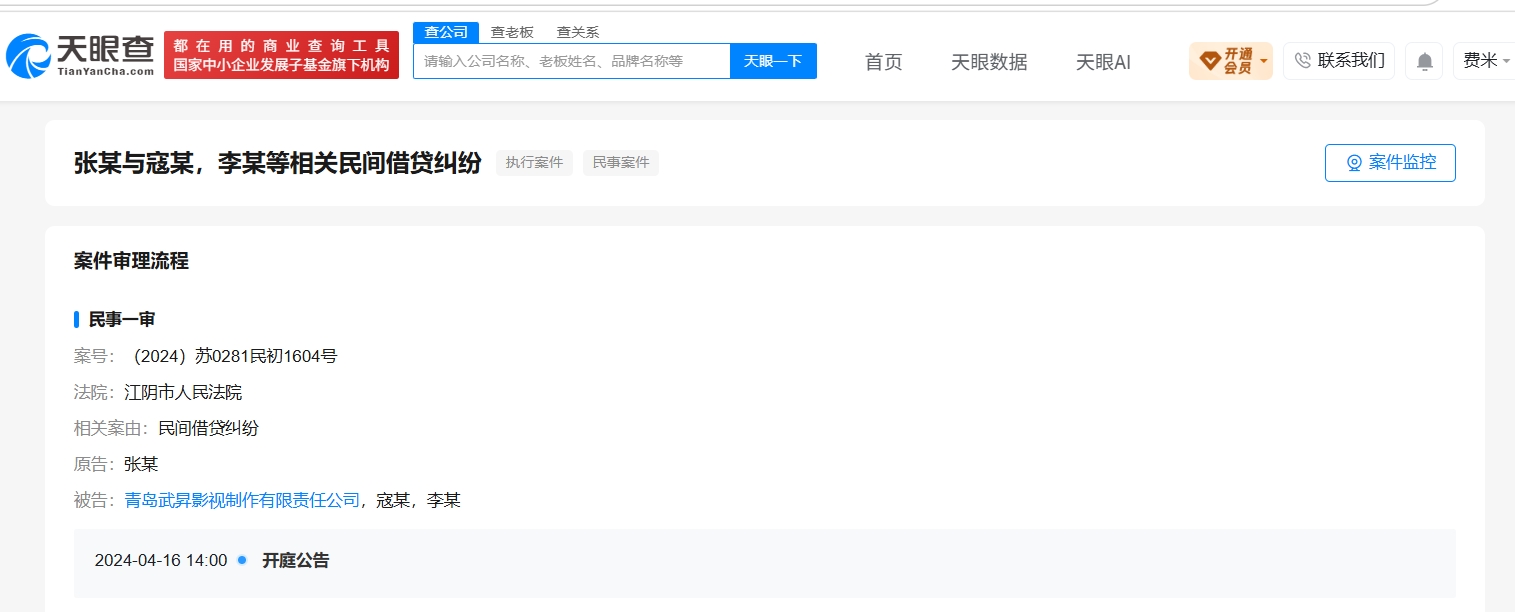Click the red 都在用的商业查询工具 banner
This screenshot has height=612, width=1515.
[281, 55]
